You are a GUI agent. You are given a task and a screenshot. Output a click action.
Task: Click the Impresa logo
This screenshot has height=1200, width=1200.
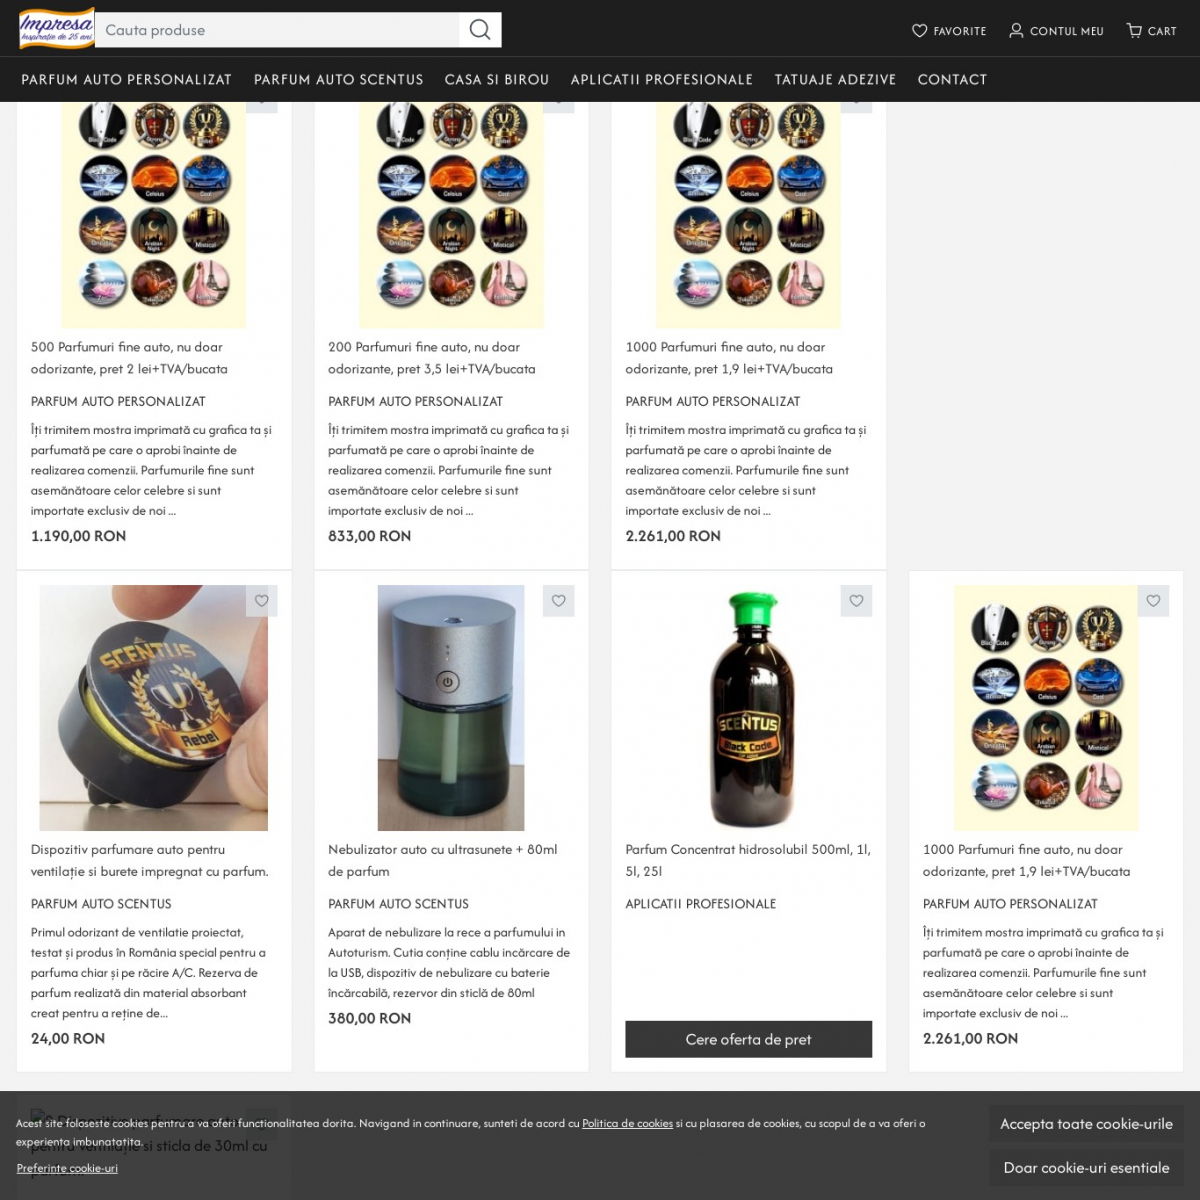click(57, 29)
